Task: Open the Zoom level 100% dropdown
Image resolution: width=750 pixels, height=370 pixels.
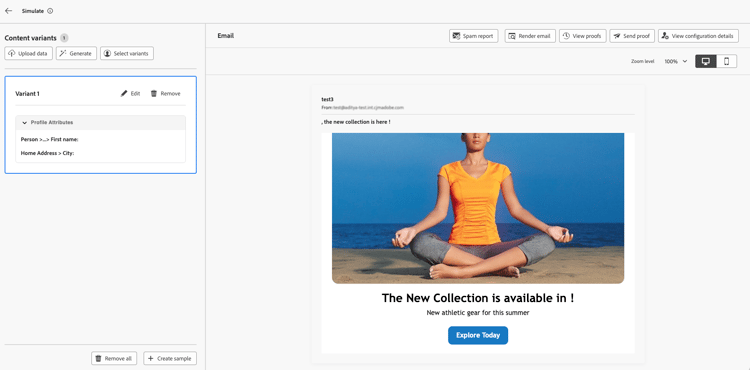Action: coord(675,61)
